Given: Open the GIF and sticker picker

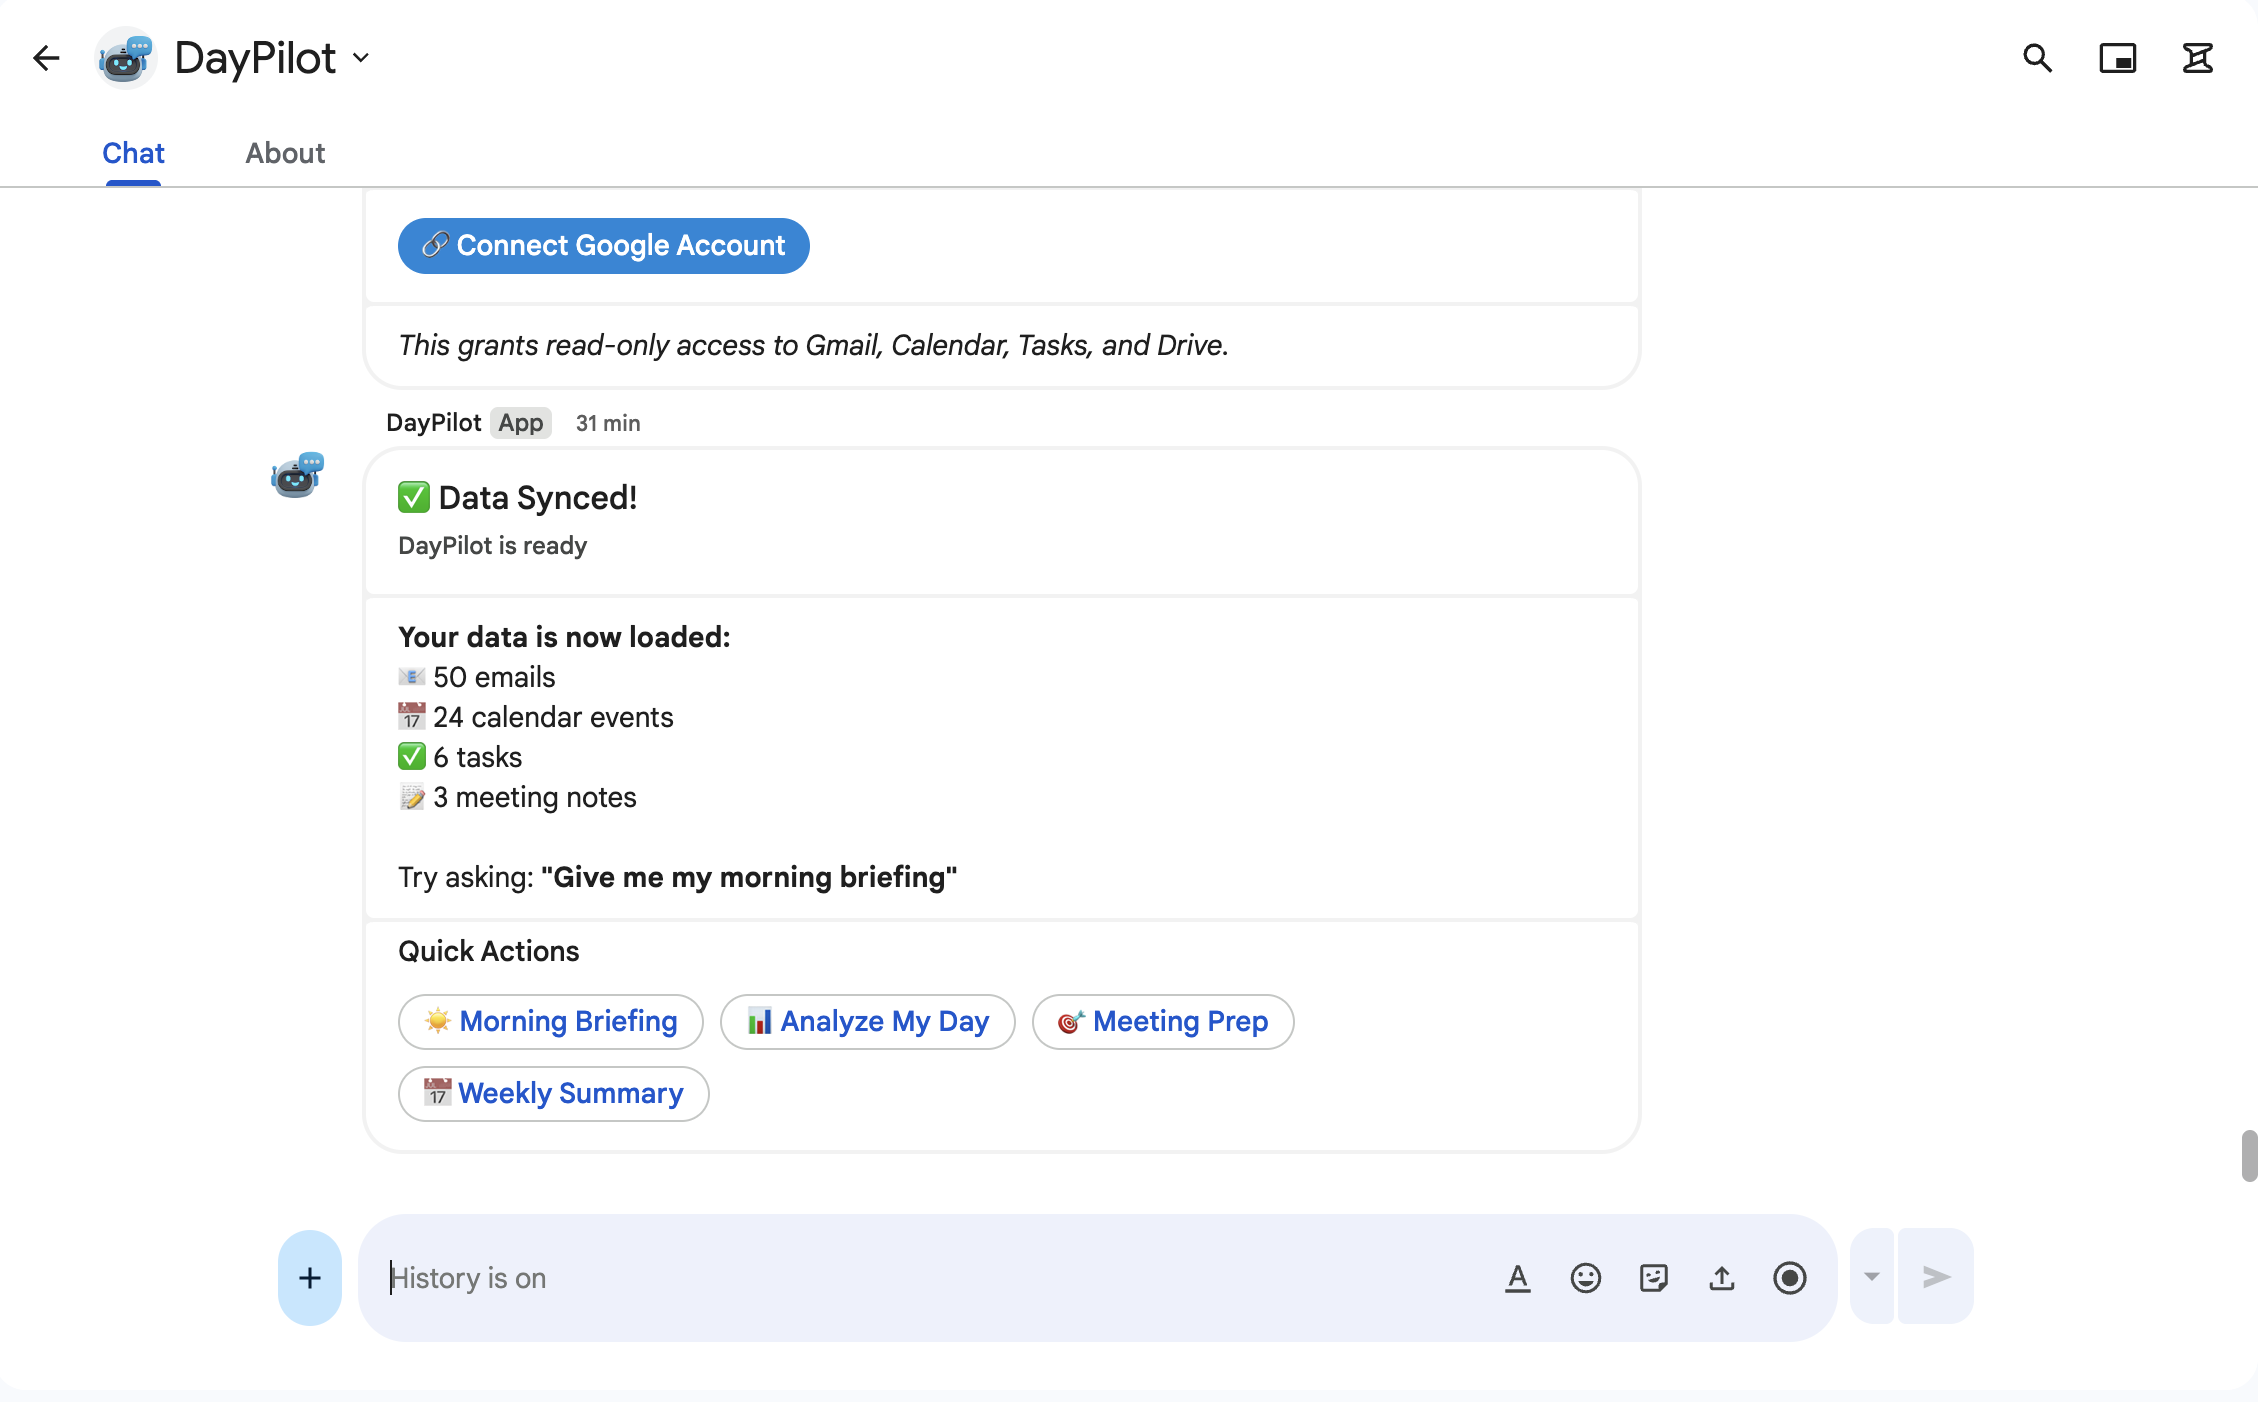Looking at the screenshot, I should 1653,1278.
